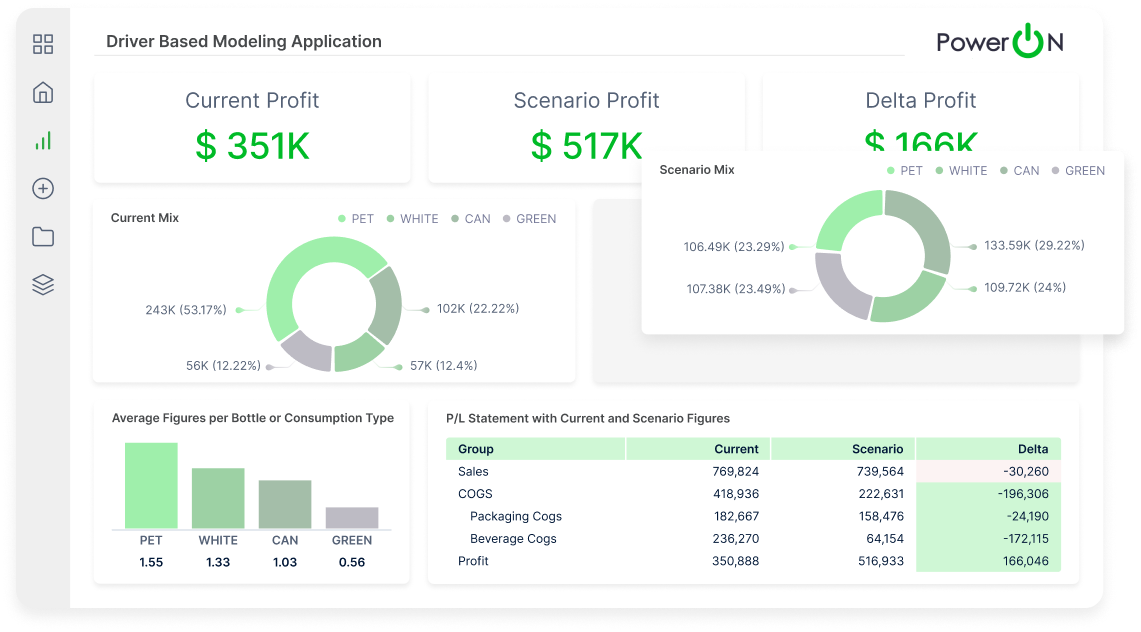The height and width of the screenshot is (632, 1141).
Task: Open the folder icon in the sidebar
Action: (x=42, y=236)
